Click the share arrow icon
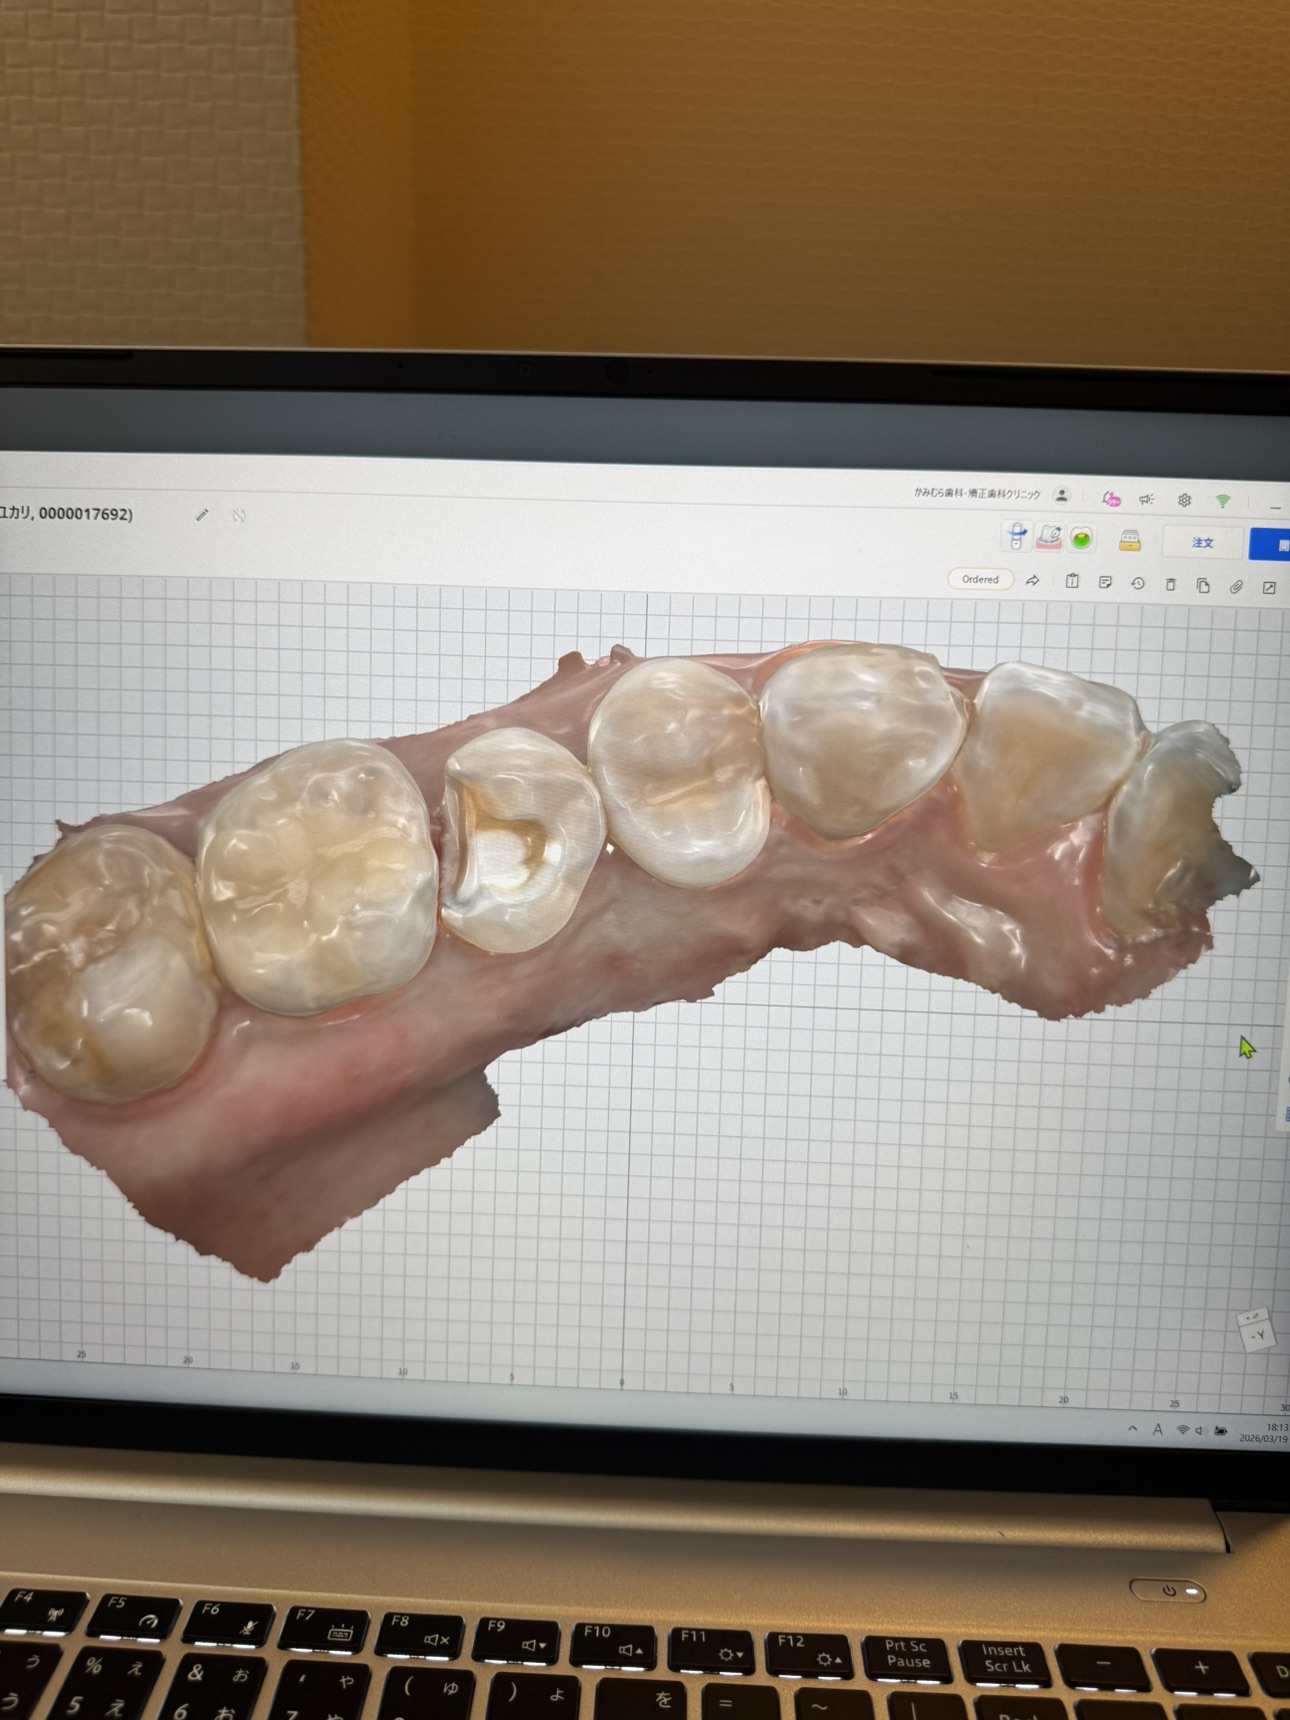The width and height of the screenshot is (1290, 1720). click(x=1033, y=580)
